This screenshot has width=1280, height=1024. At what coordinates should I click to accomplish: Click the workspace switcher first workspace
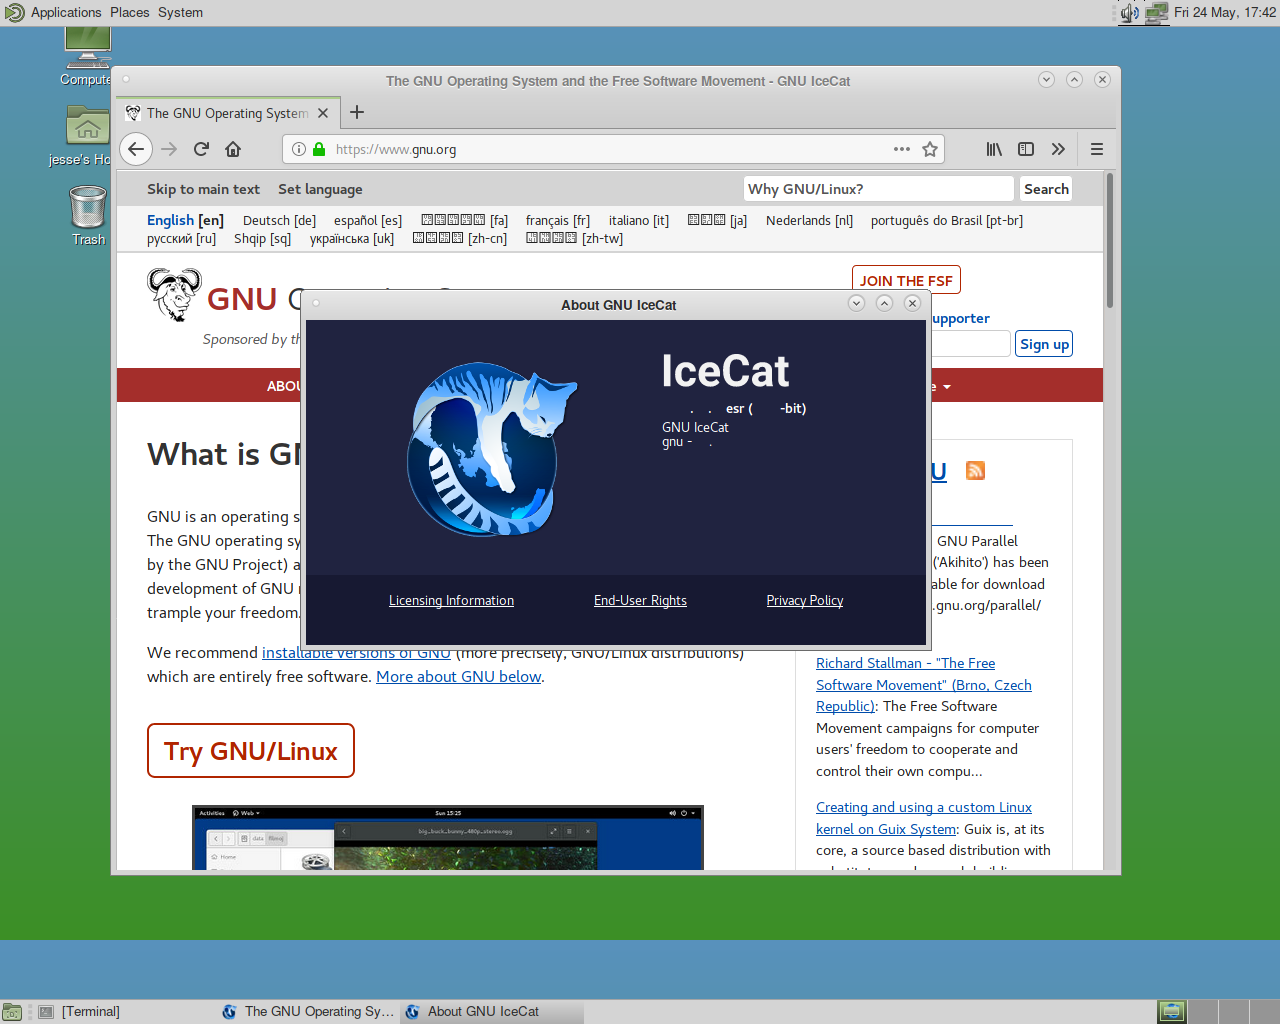coord(1172,1012)
